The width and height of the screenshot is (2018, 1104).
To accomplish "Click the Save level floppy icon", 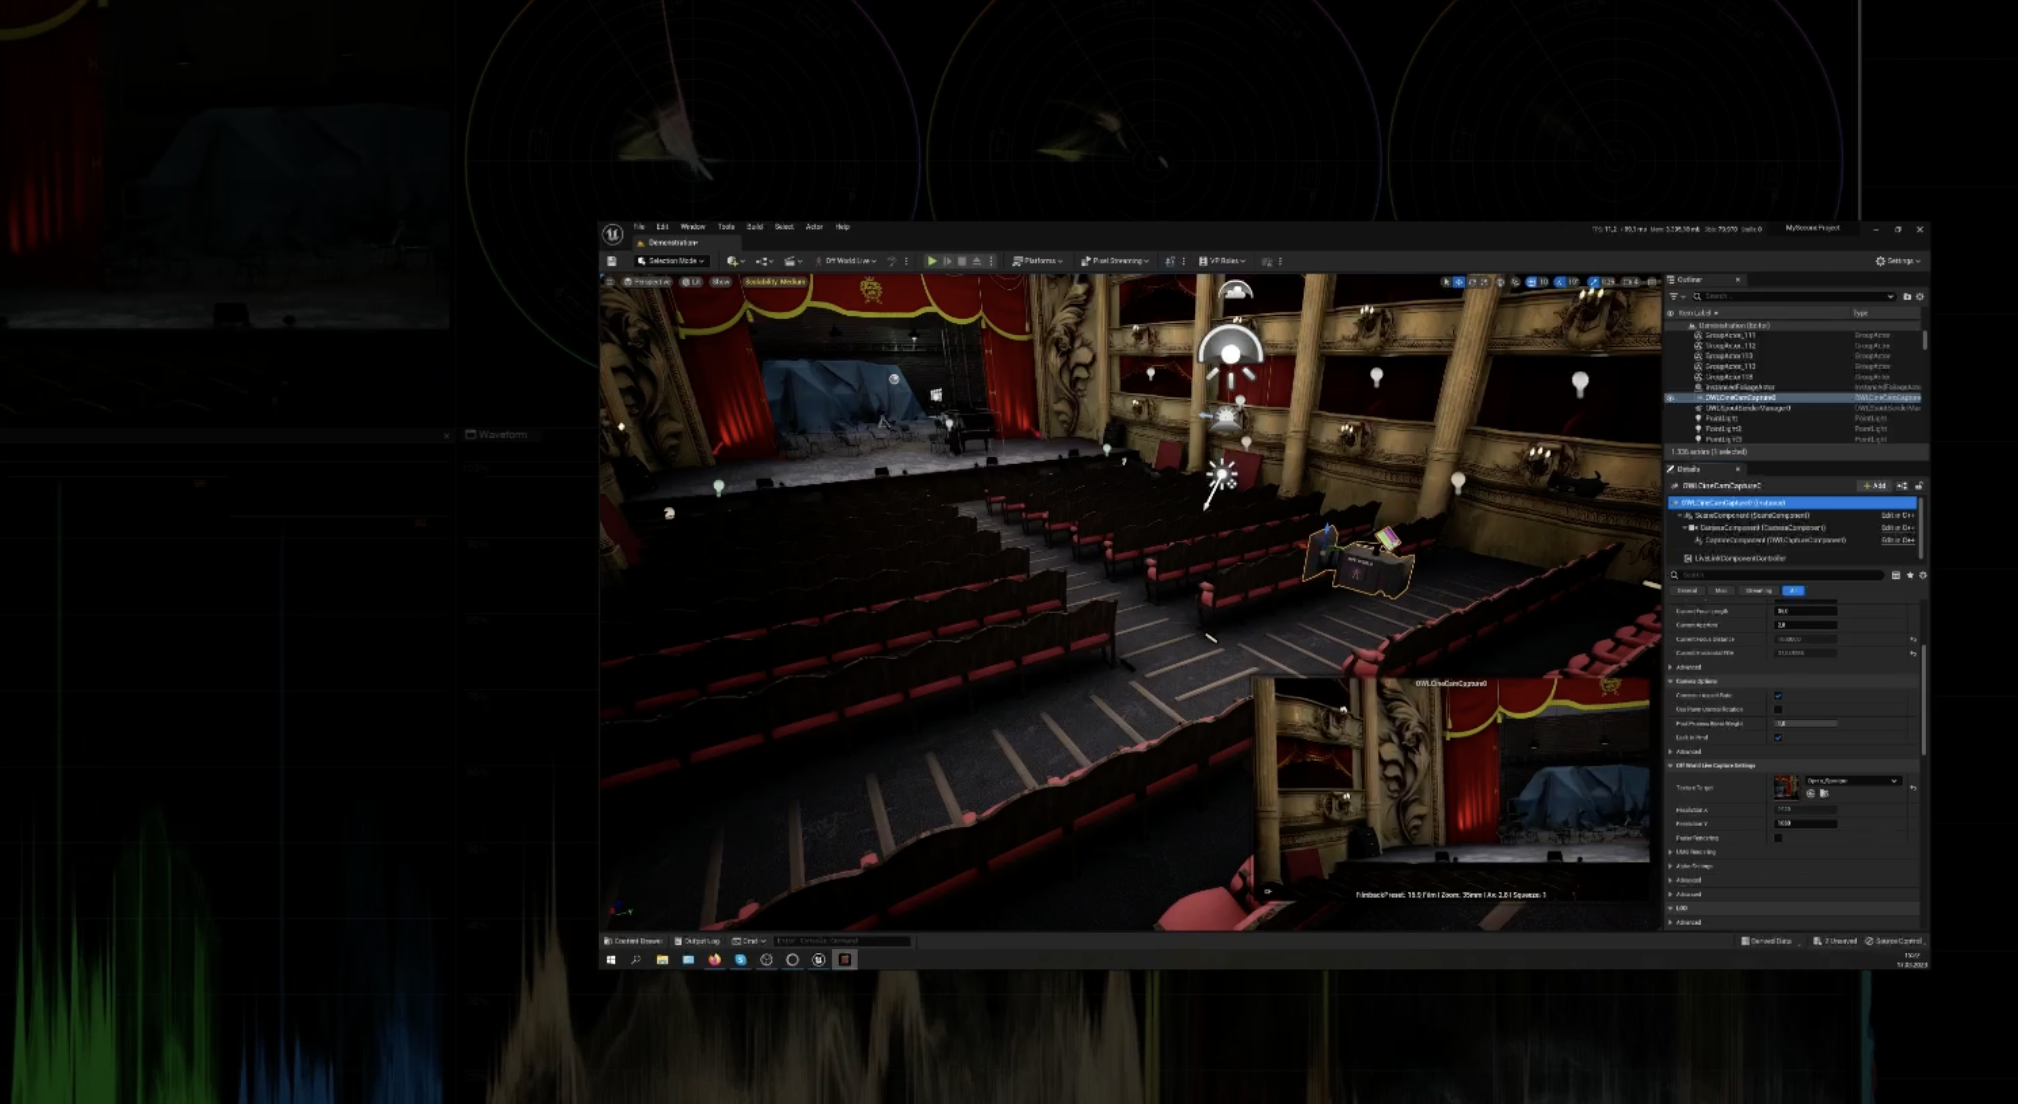I will point(612,261).
